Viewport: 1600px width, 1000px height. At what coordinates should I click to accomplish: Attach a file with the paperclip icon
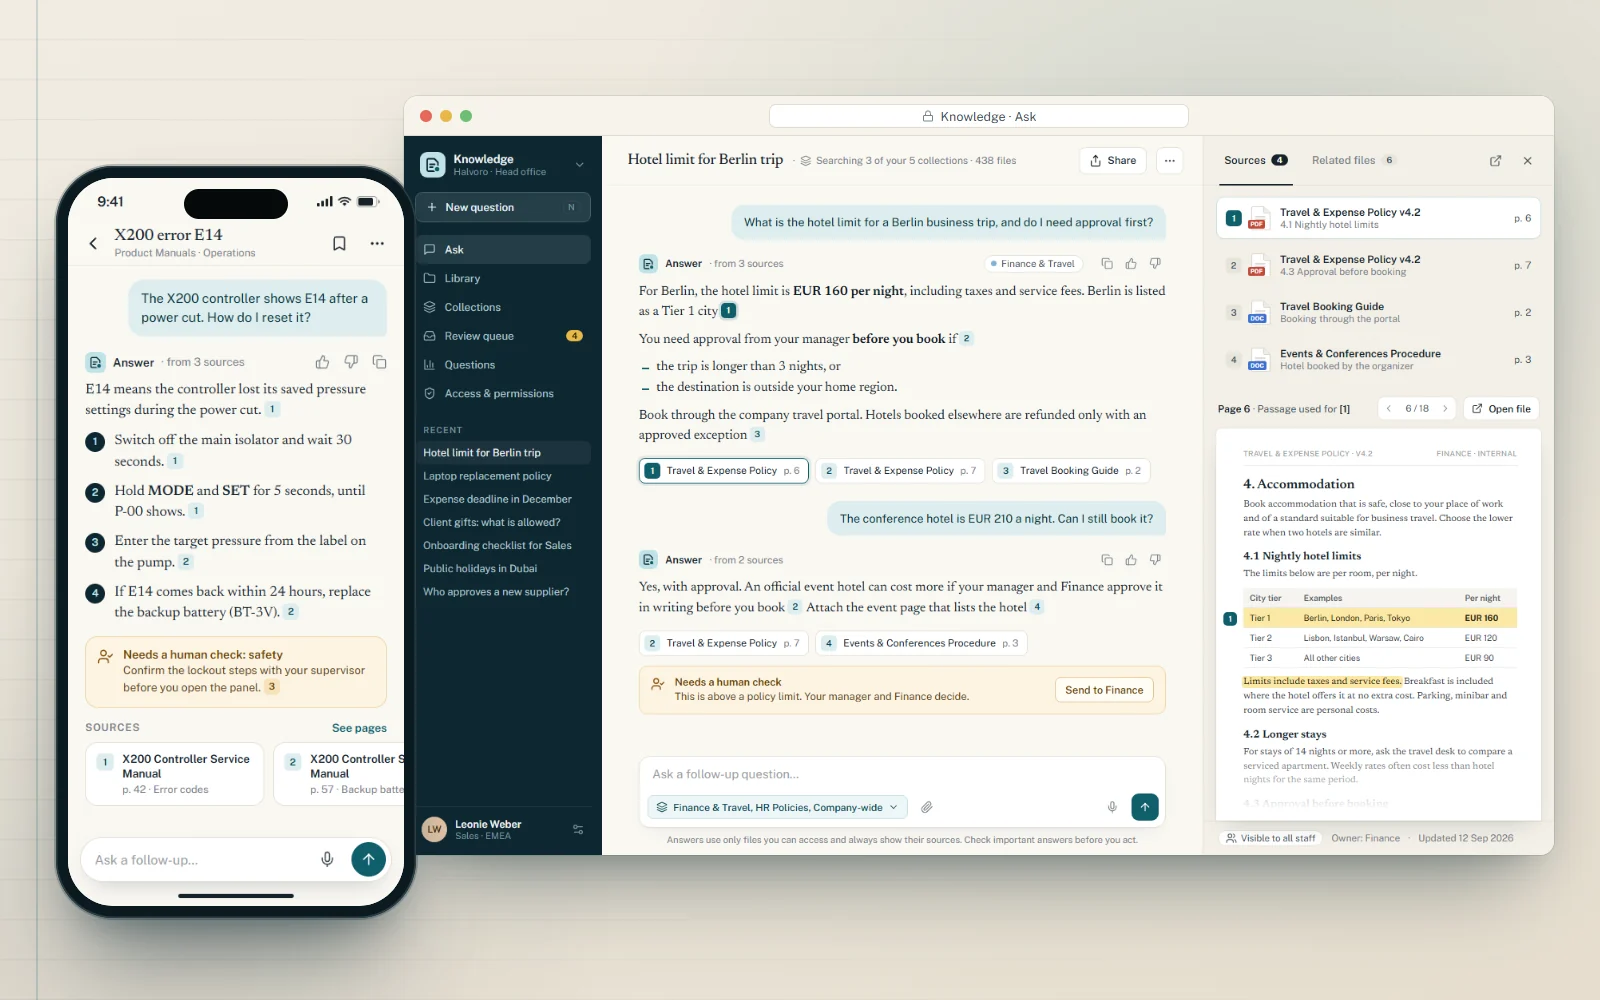(927, 807)
